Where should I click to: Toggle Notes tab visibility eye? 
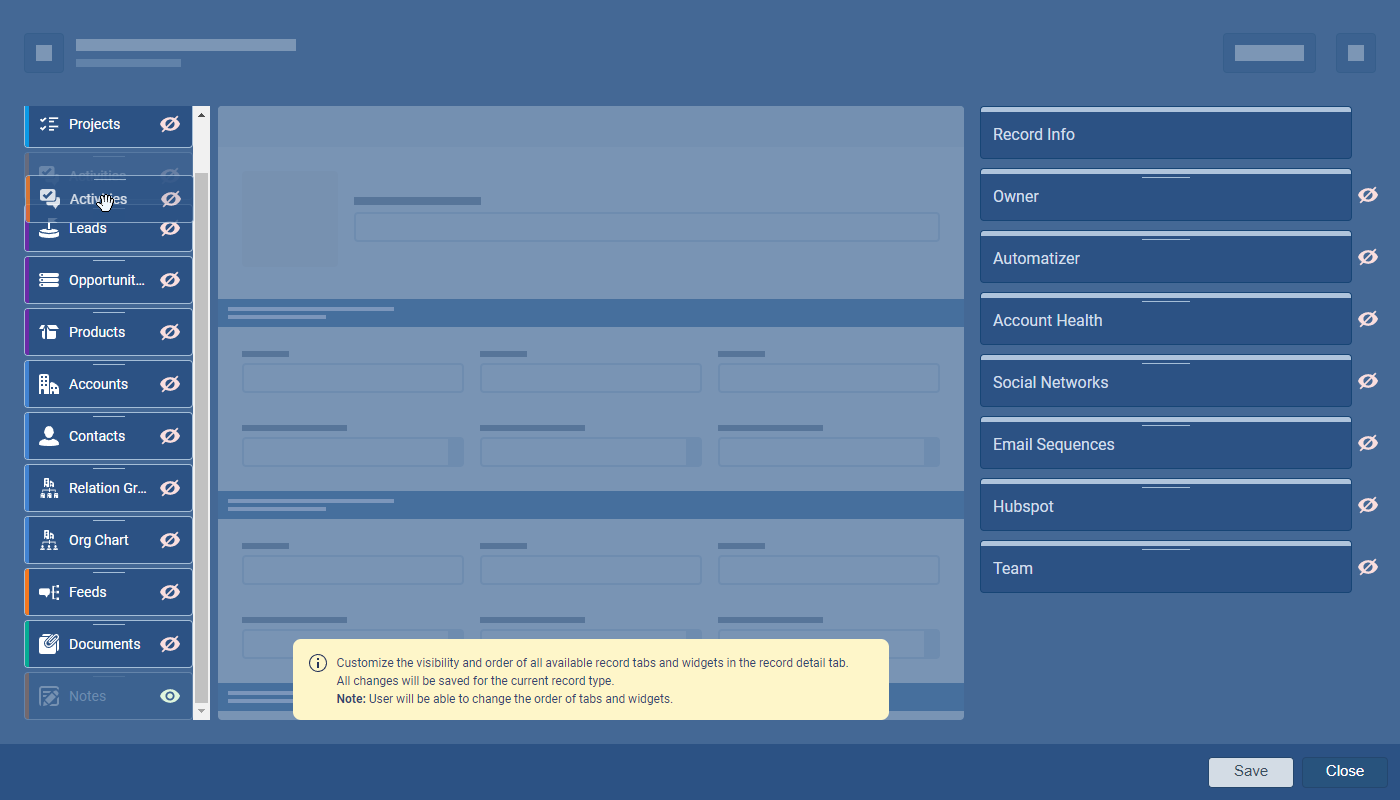170,696
